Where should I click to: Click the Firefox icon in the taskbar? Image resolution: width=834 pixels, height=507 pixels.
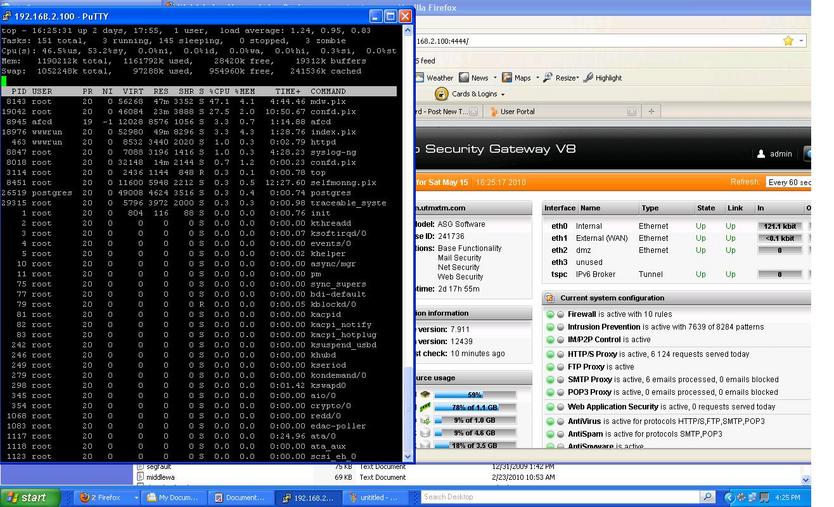pyautogui.click(x=84, y=497)
